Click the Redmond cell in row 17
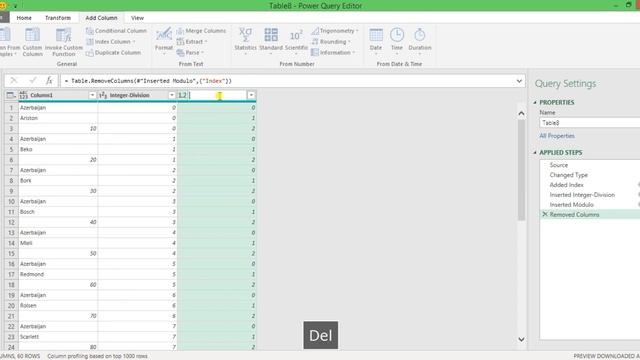Viewport: 640px width, 360px height. [x=58, y=274]
